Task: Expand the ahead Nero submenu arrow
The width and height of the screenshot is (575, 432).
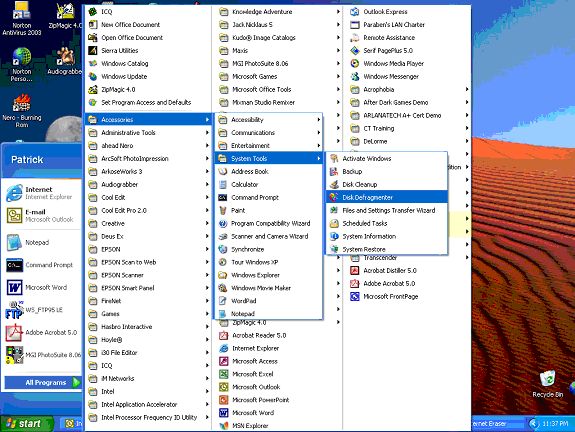Action: (x=207, y=146)
